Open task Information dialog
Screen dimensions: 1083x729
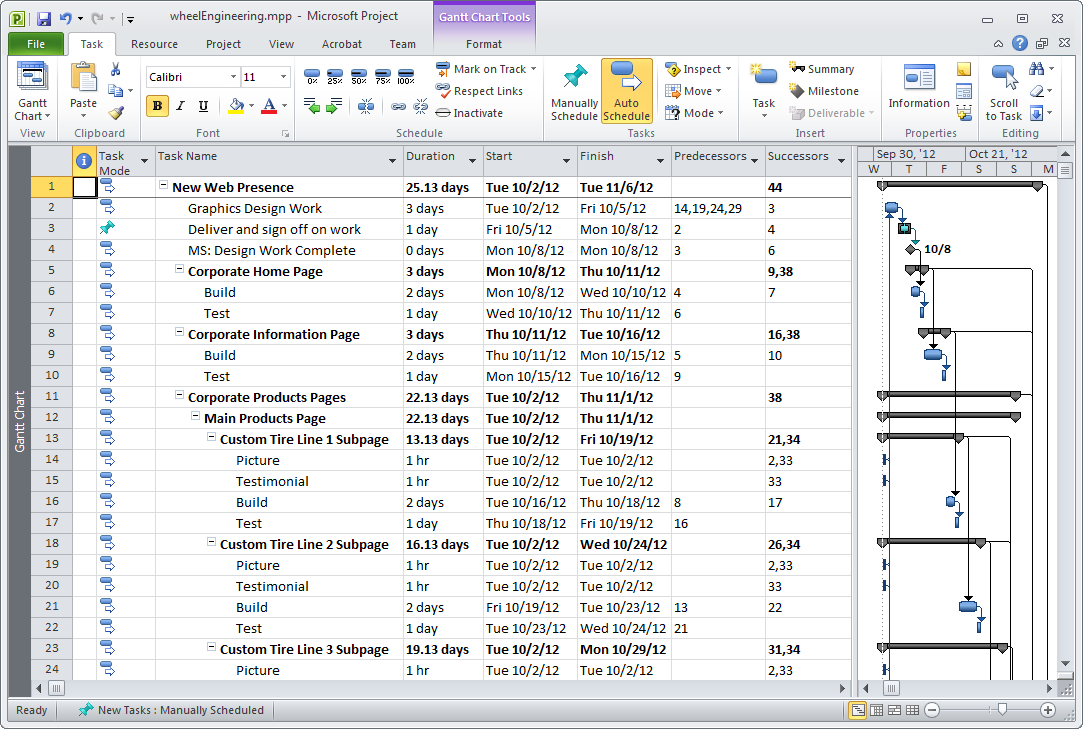tap(919, 86)
